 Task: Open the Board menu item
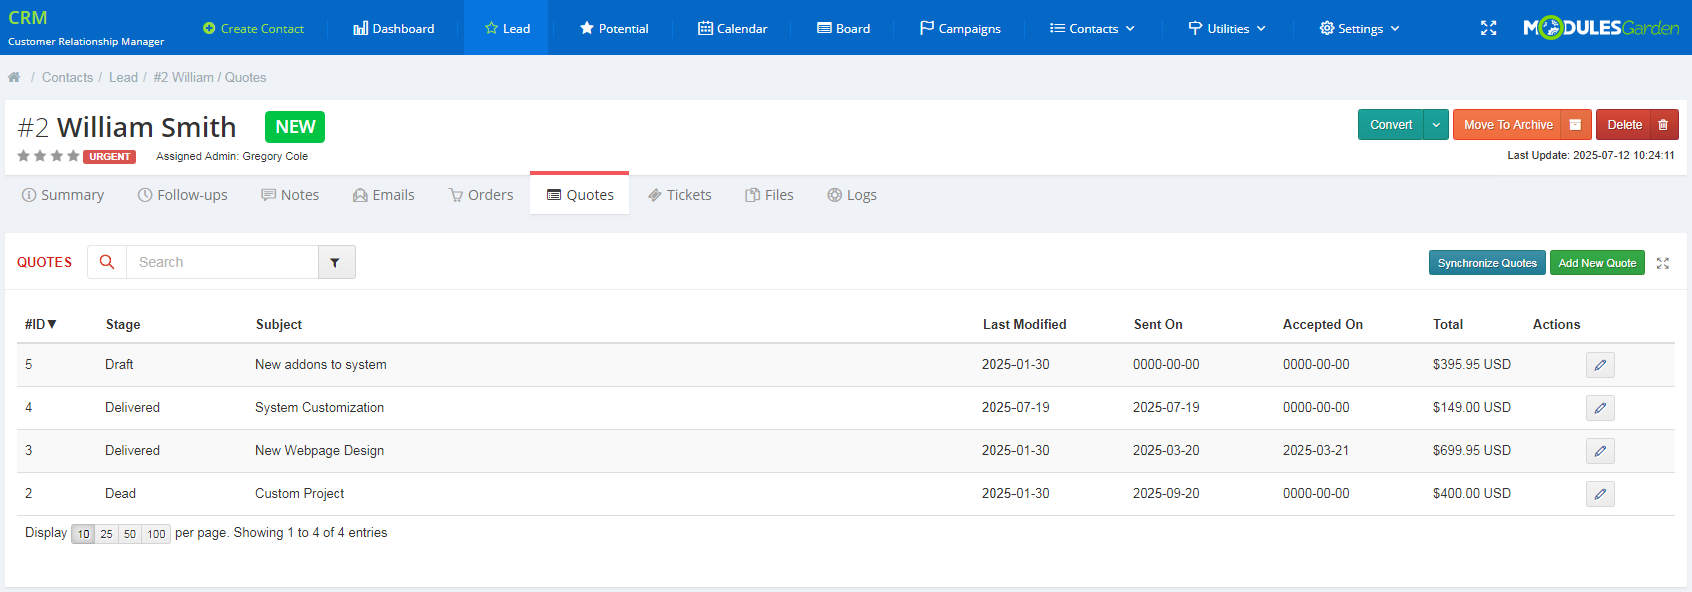(844, 28)
